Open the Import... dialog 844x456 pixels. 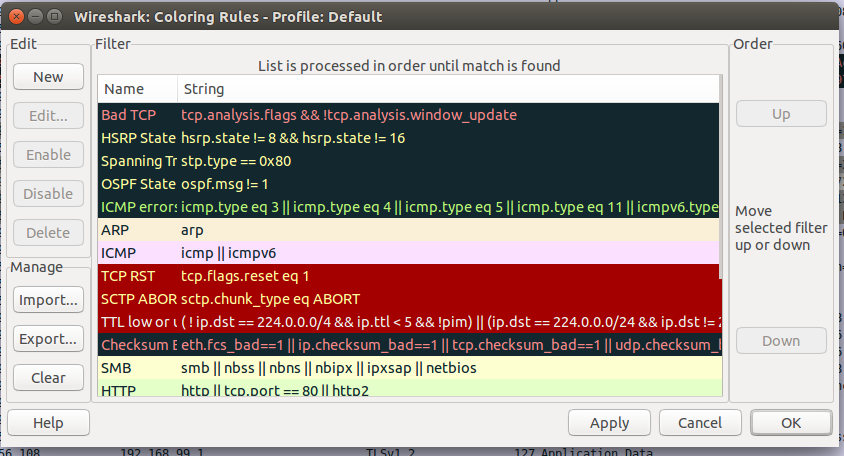[x=48, y=300]
